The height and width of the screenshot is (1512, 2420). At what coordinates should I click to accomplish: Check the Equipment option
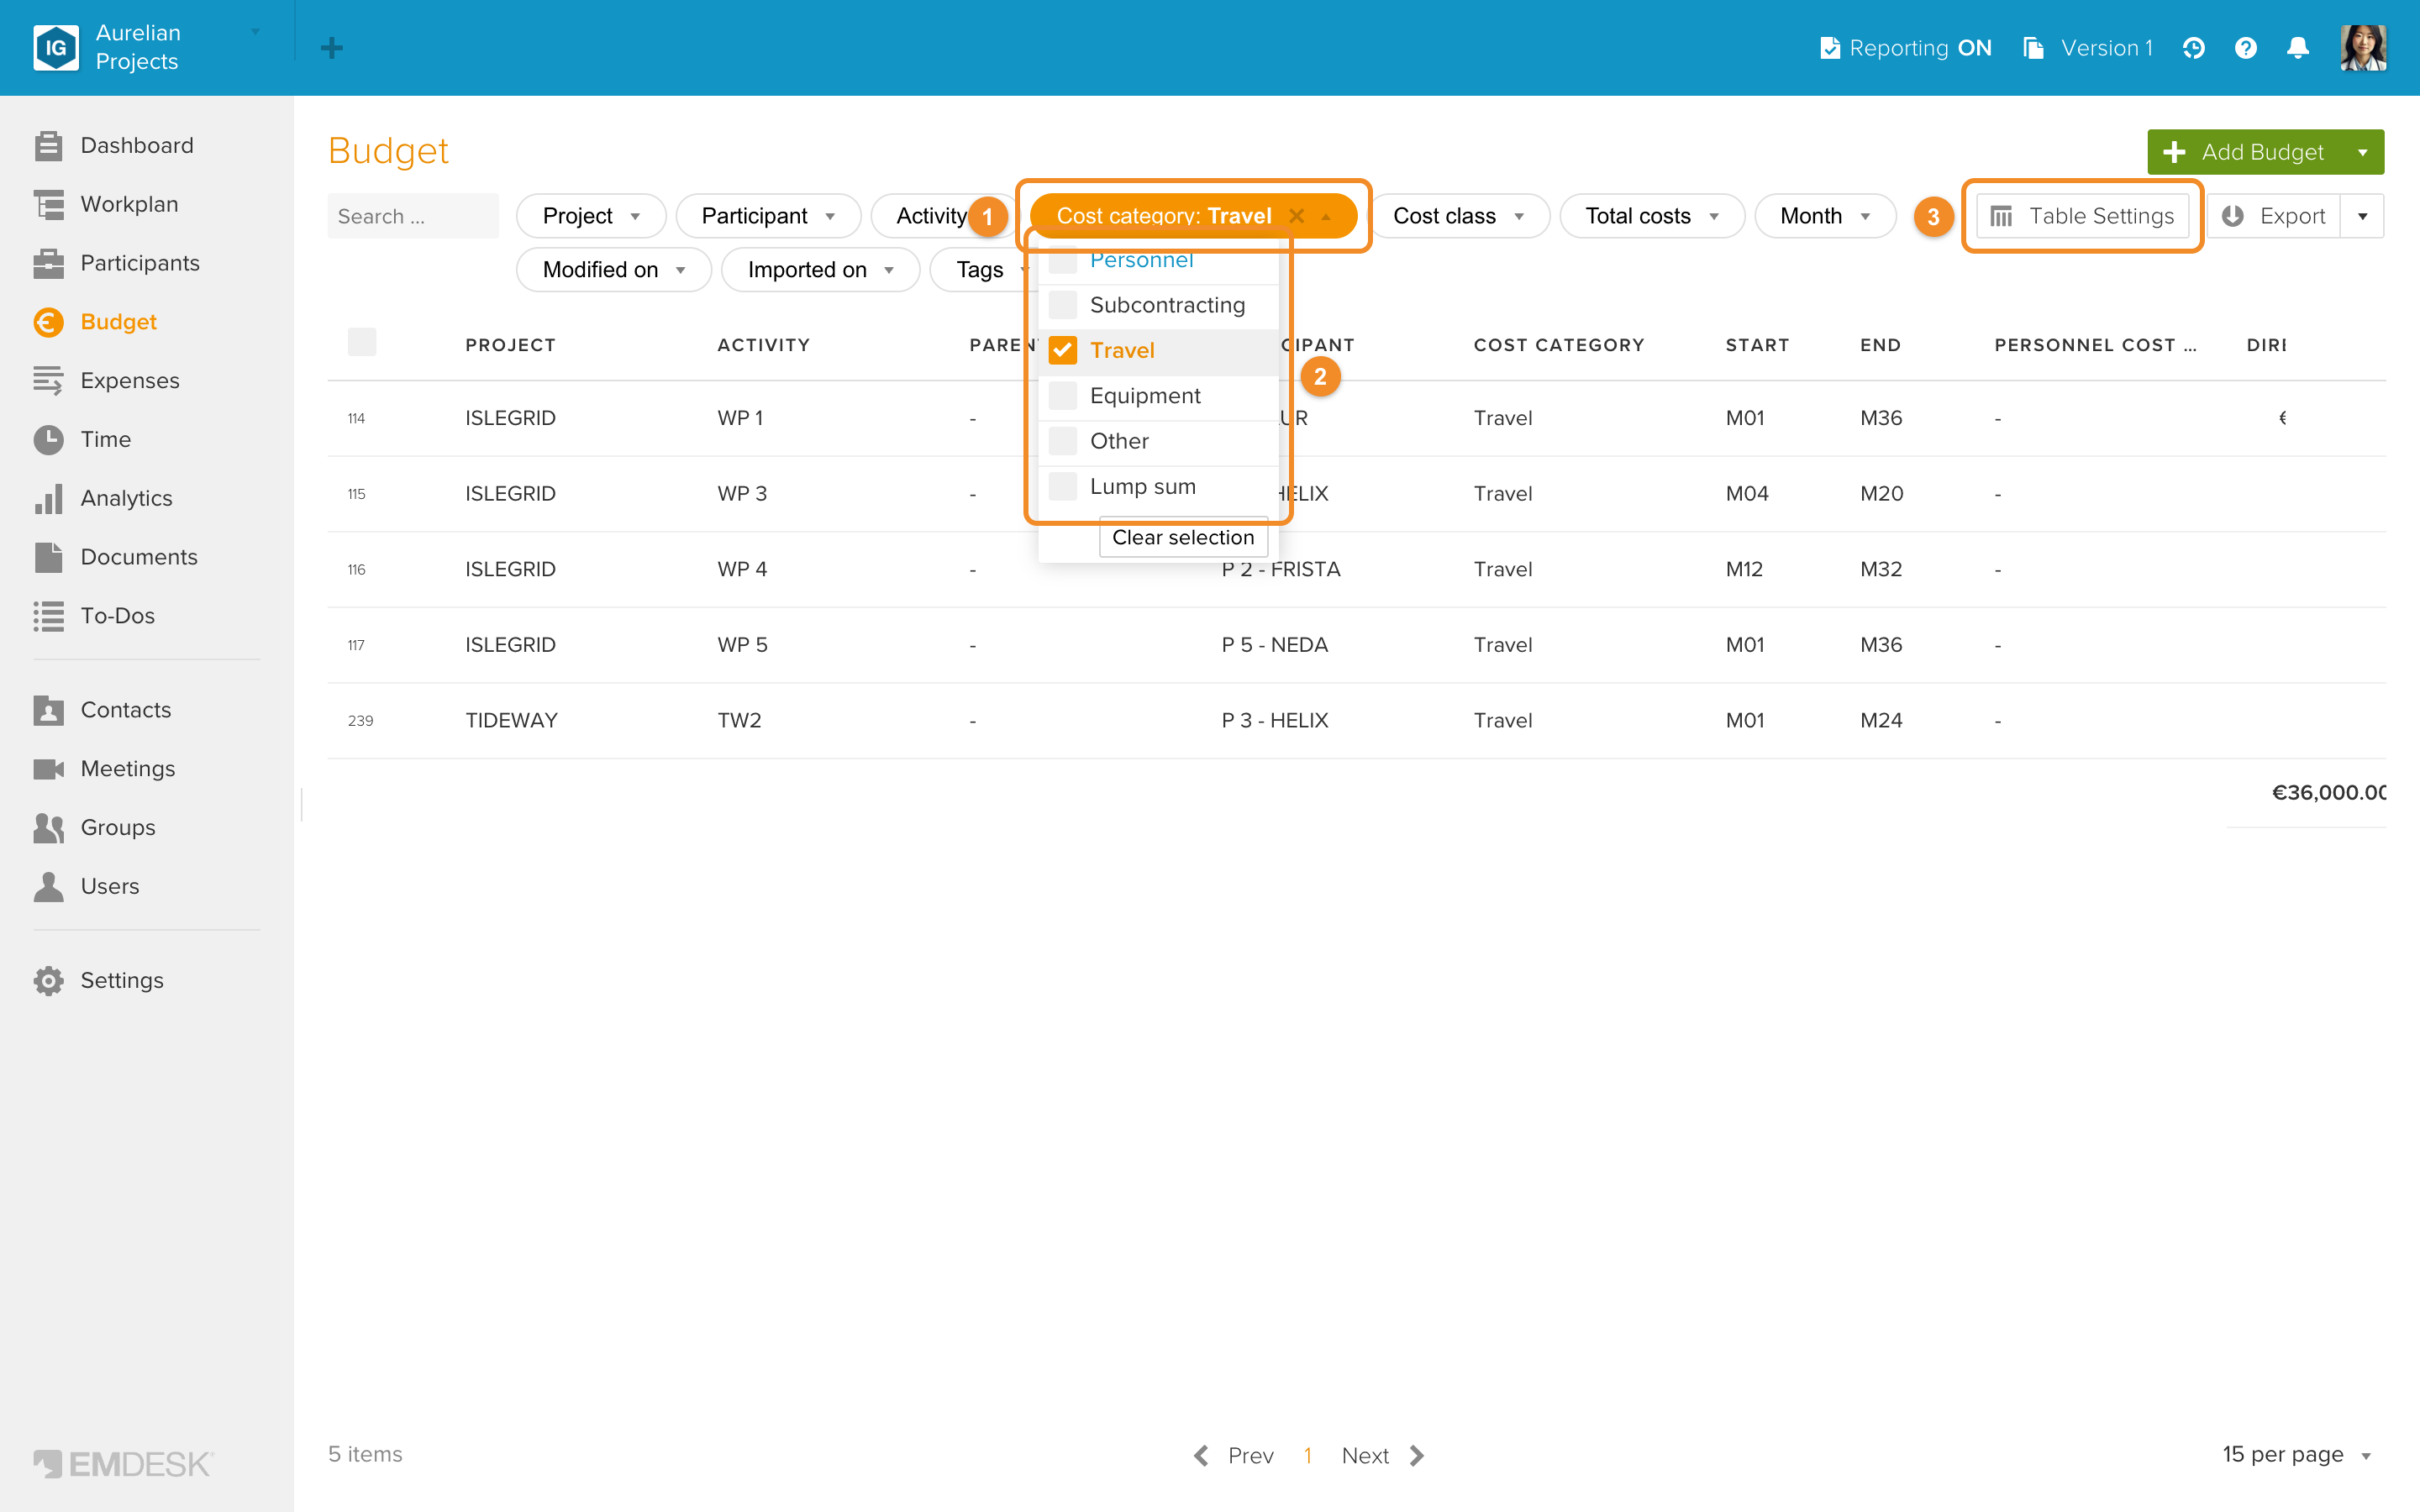pyautogui.click(x=1063, y=396)
